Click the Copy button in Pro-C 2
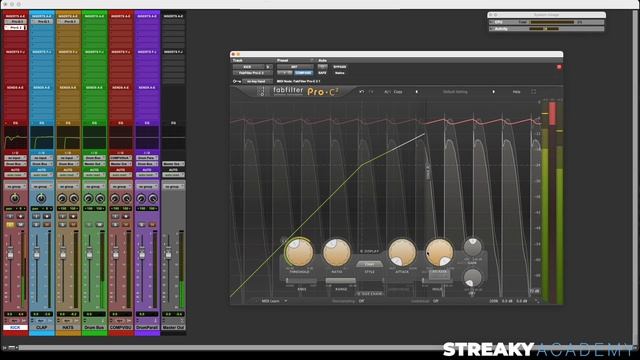 (398, 92)
